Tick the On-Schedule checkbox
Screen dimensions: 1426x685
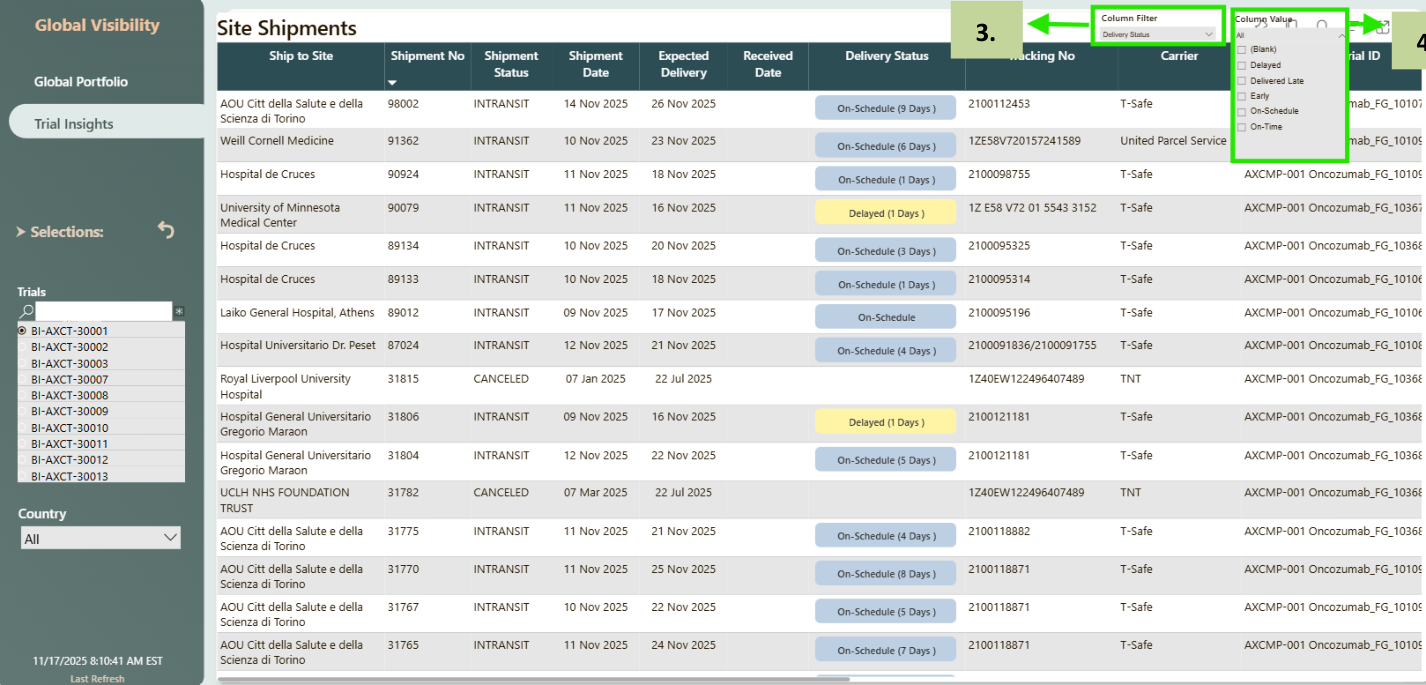[1242, 111]
